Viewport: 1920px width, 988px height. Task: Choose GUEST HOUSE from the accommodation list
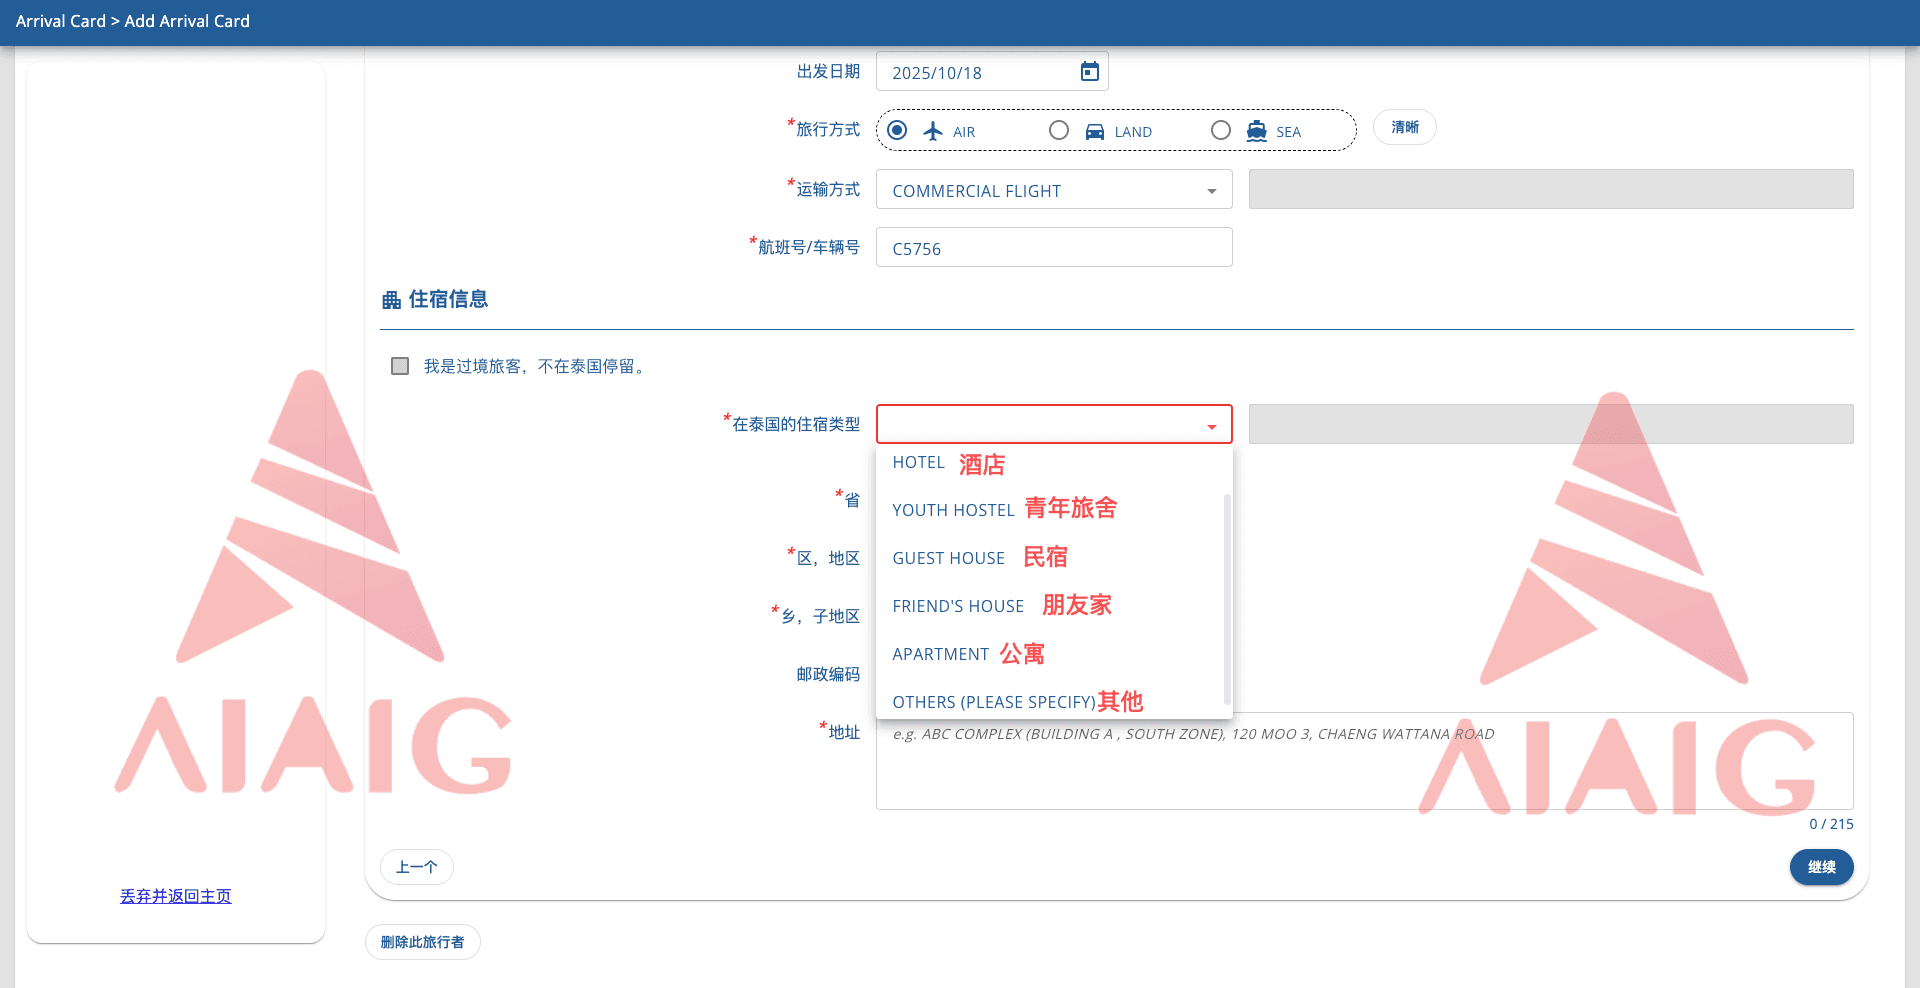pyautogui.click(x=1050, y=557)
